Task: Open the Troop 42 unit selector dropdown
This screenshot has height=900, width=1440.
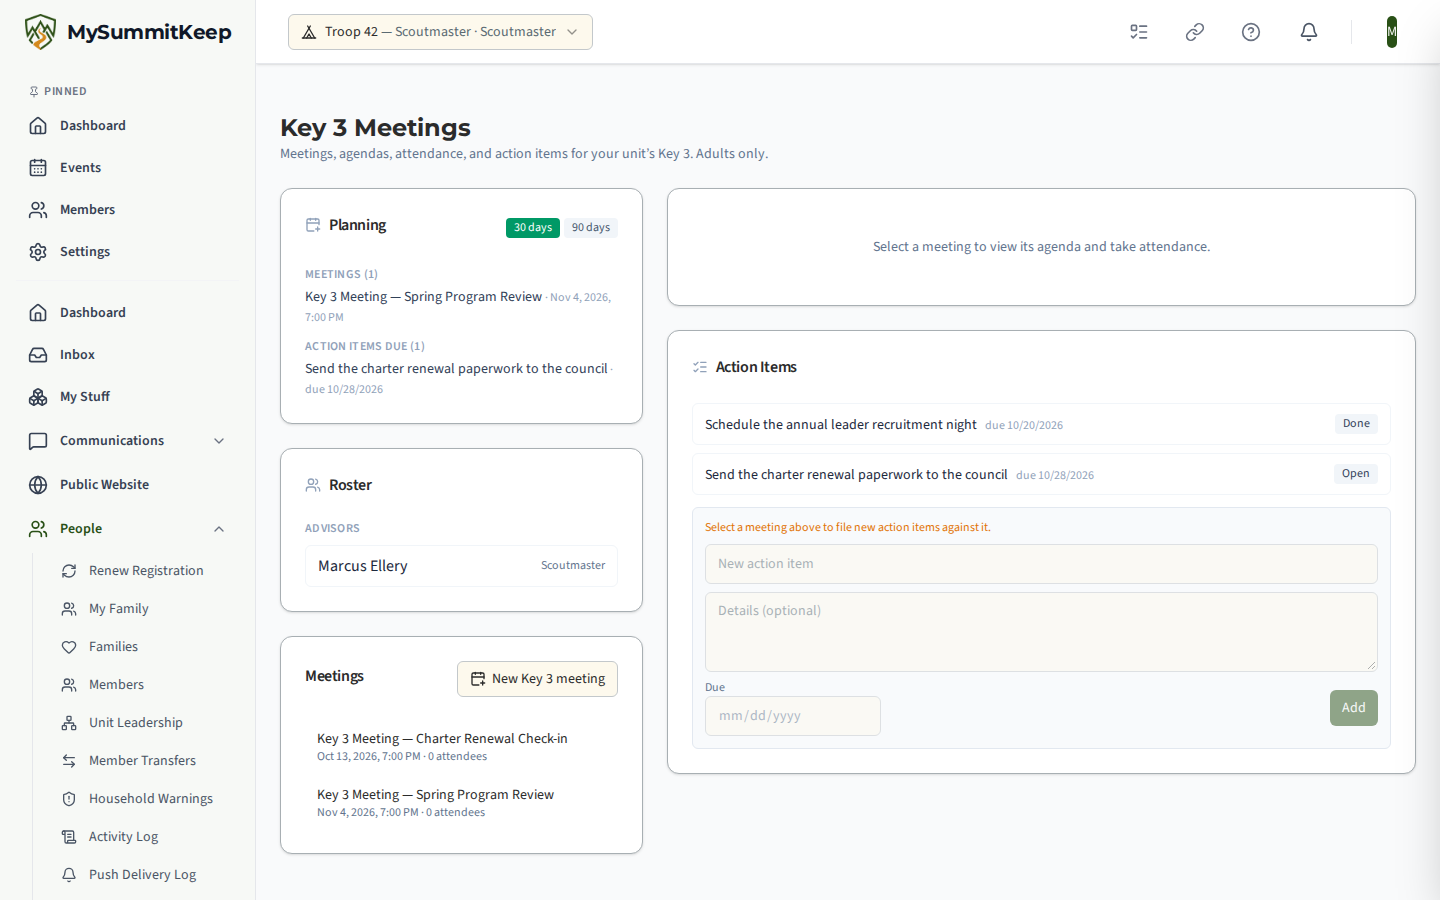Action: click(x=440, y=32)
